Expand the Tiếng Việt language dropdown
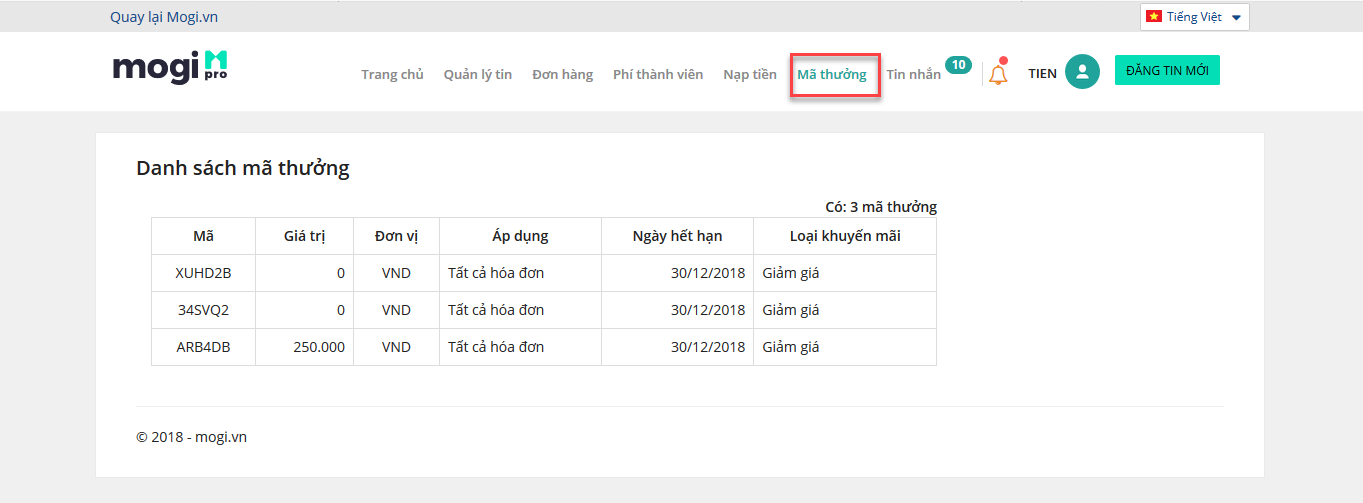The image size is (1363, 503). coord(1194,17)
